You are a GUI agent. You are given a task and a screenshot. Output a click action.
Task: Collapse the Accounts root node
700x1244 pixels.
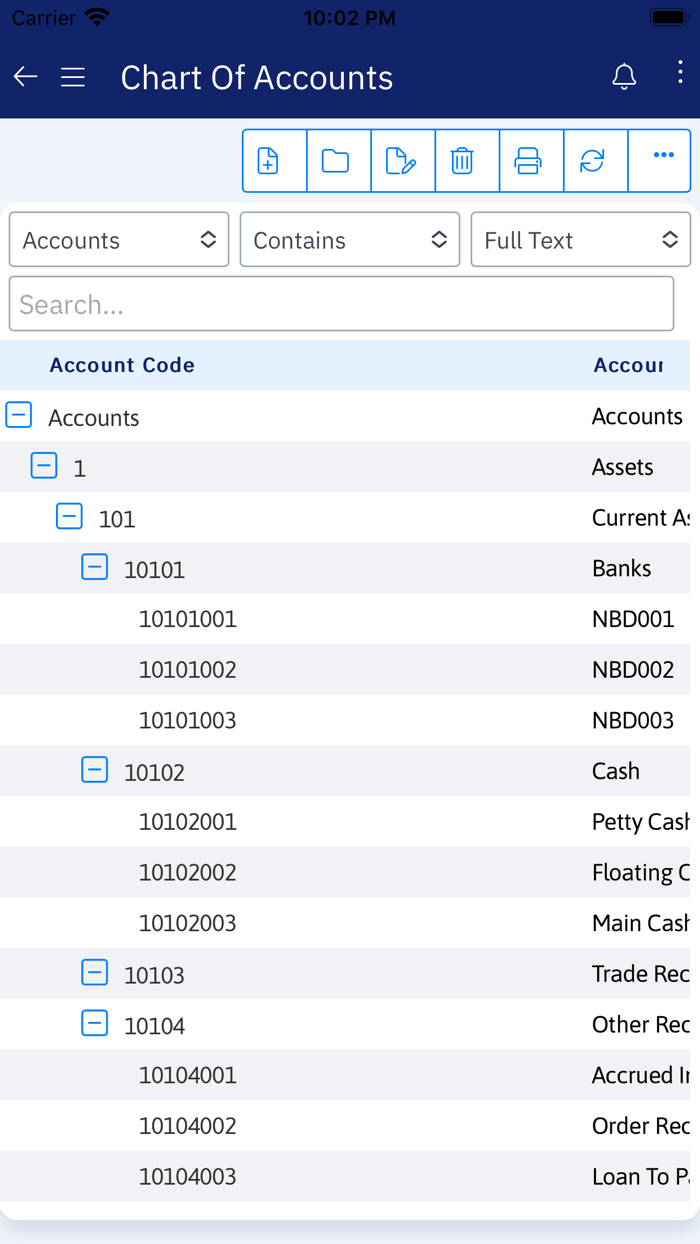point(19,414)
